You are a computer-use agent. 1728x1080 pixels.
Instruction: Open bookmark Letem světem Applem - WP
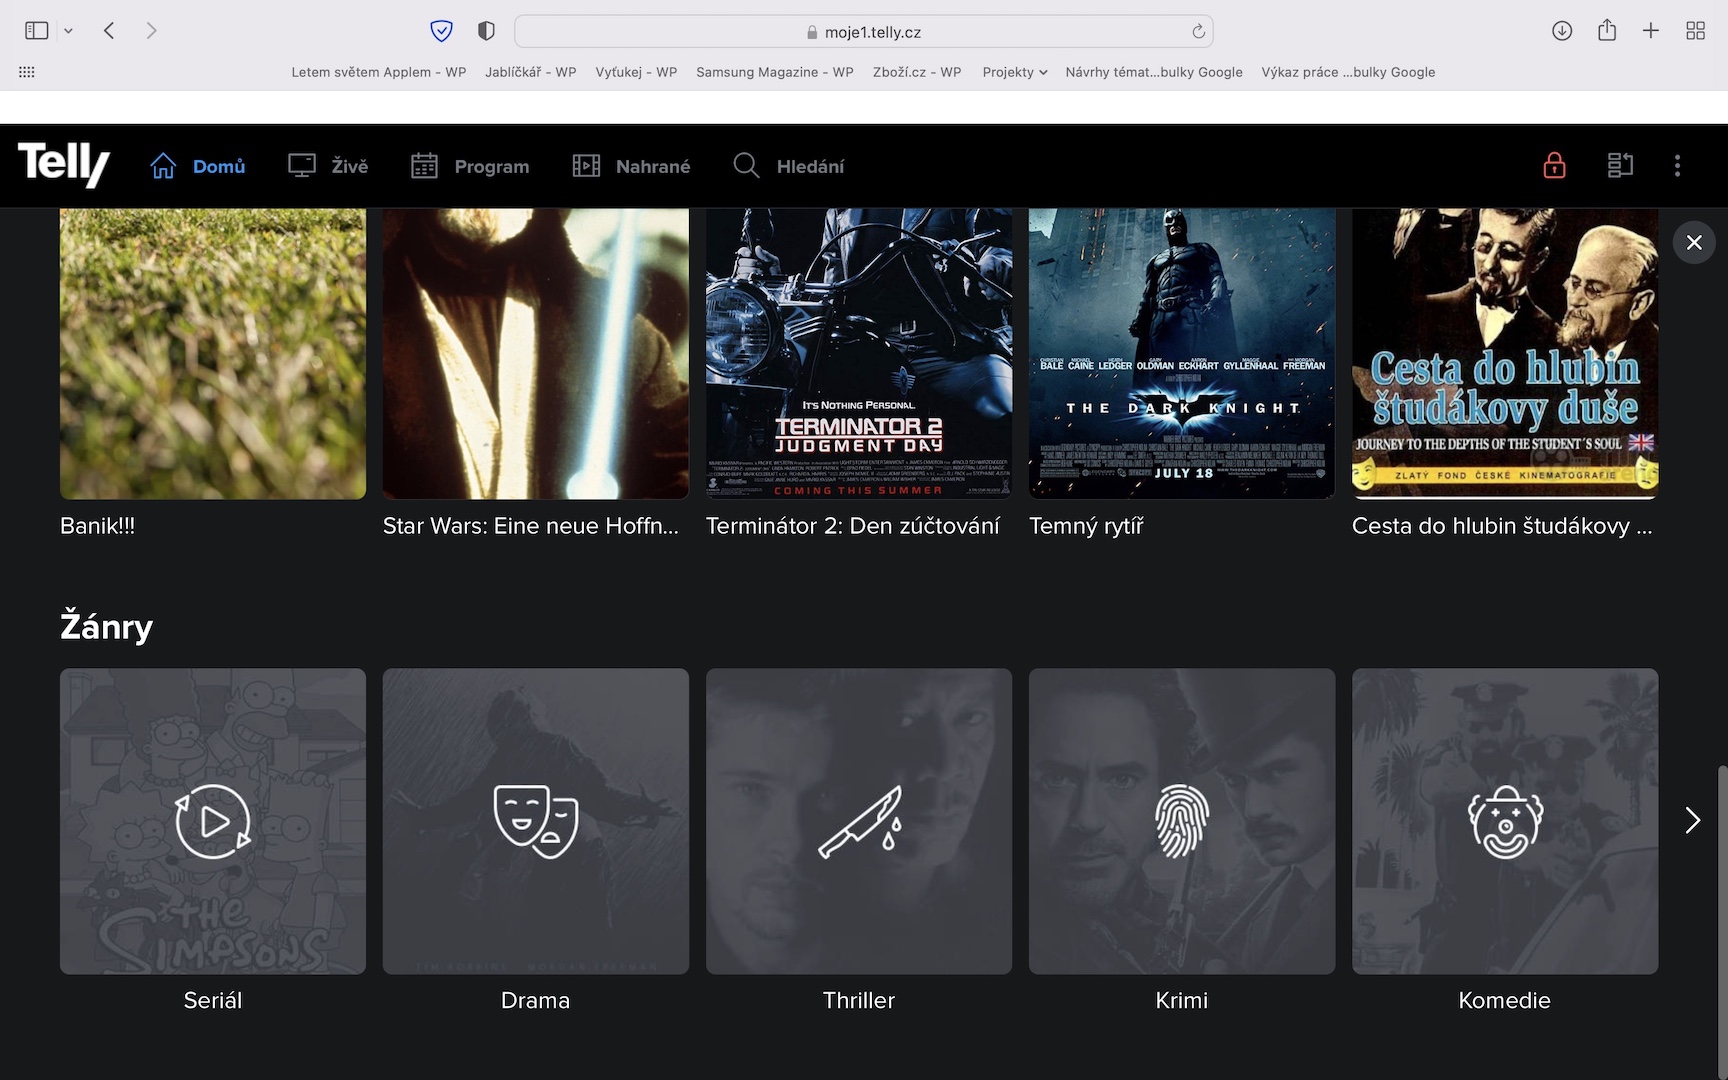(x=379, y=72)
